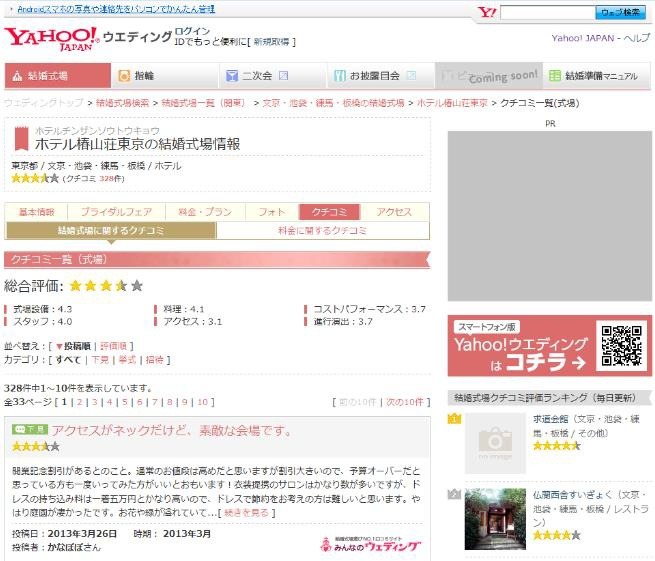Image resolution: width=655 pixels, height=561 pixels.
Task: Open the アクセス tab
Action: 394,212
